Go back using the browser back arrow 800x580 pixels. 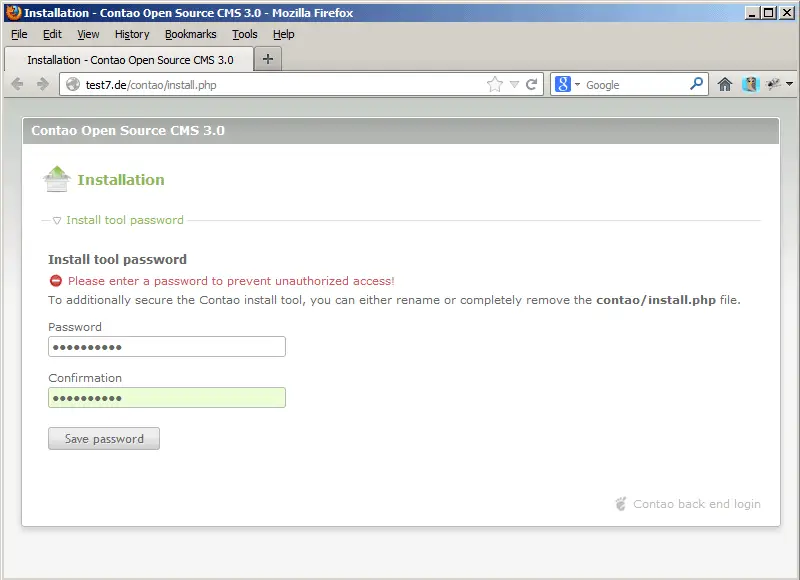click(17, 84)
